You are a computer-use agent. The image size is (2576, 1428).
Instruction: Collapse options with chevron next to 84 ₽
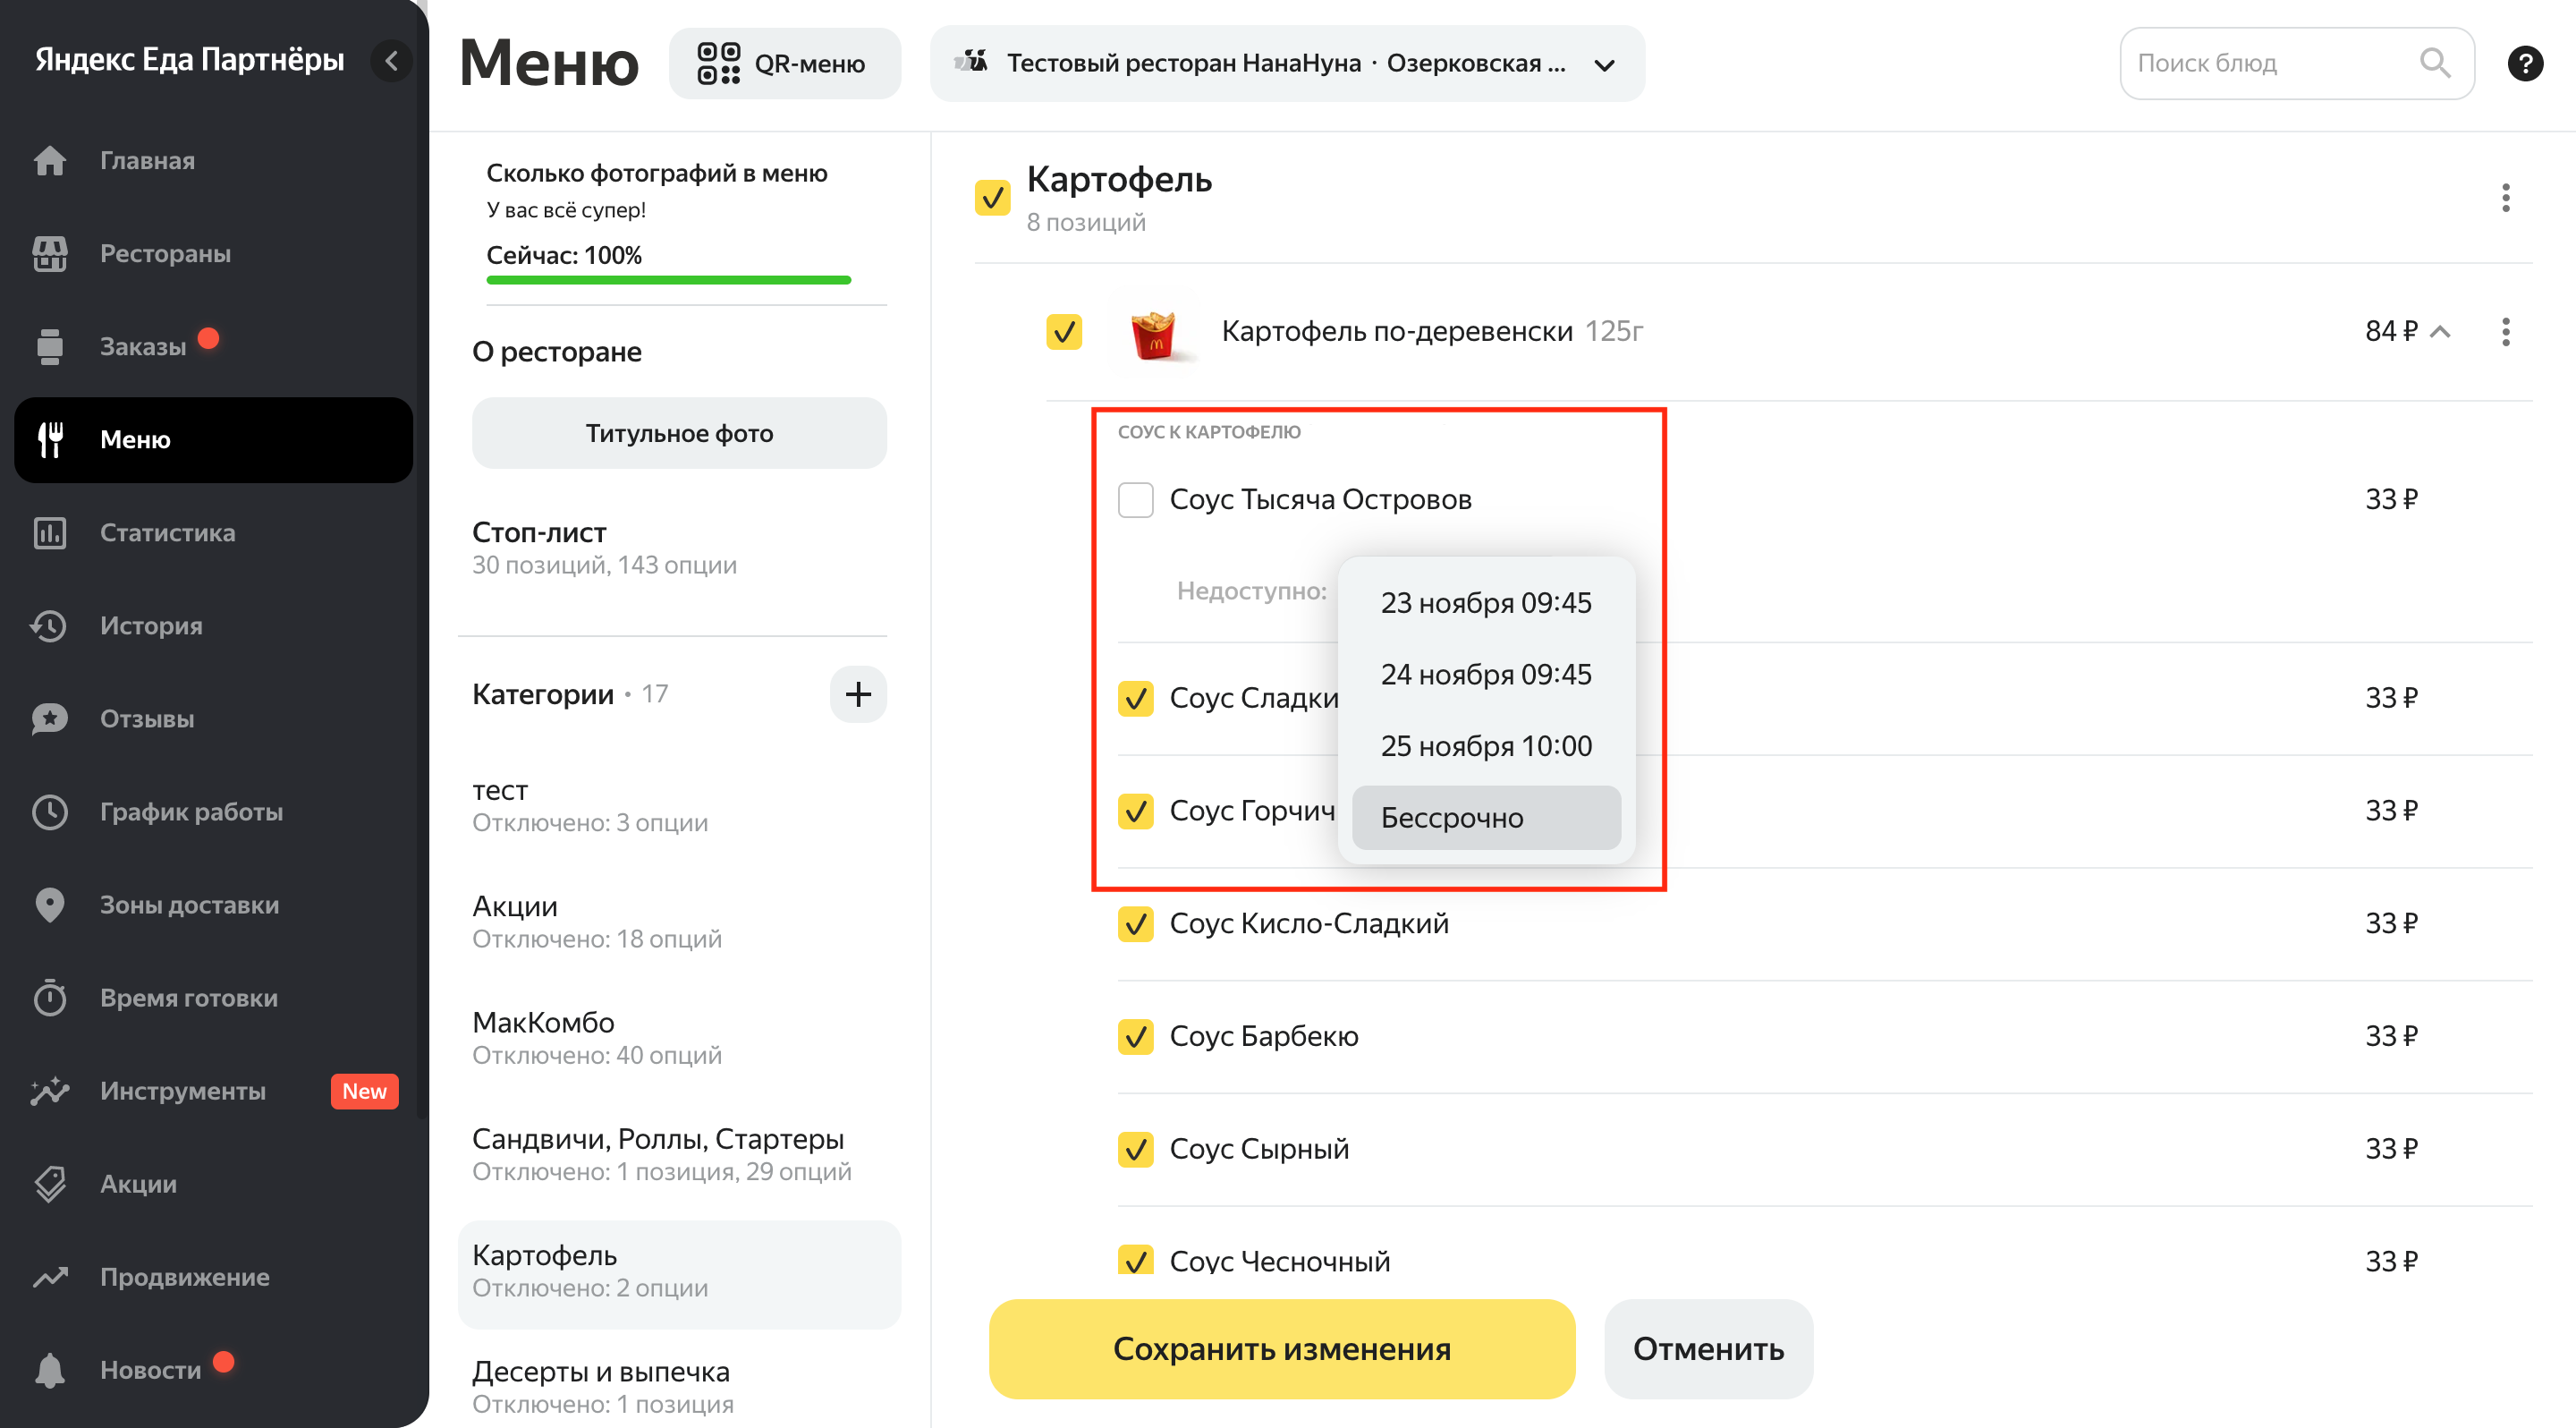click(2440, 332)
